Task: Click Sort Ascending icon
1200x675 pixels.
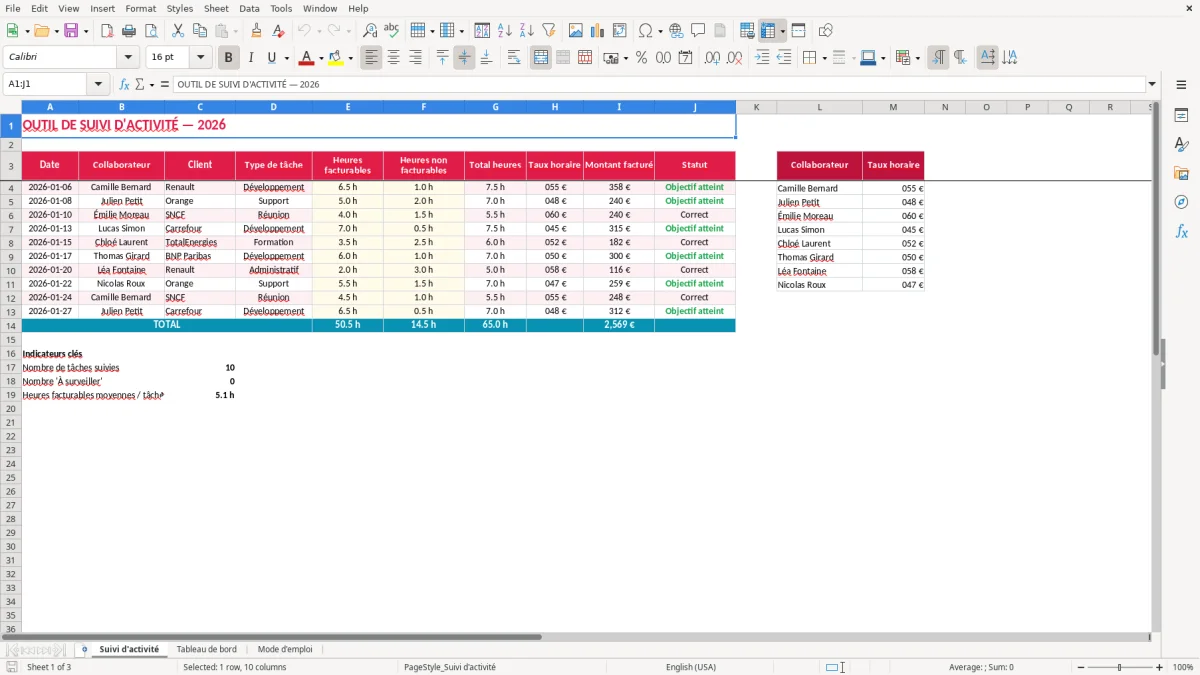Action: point(505,31)
